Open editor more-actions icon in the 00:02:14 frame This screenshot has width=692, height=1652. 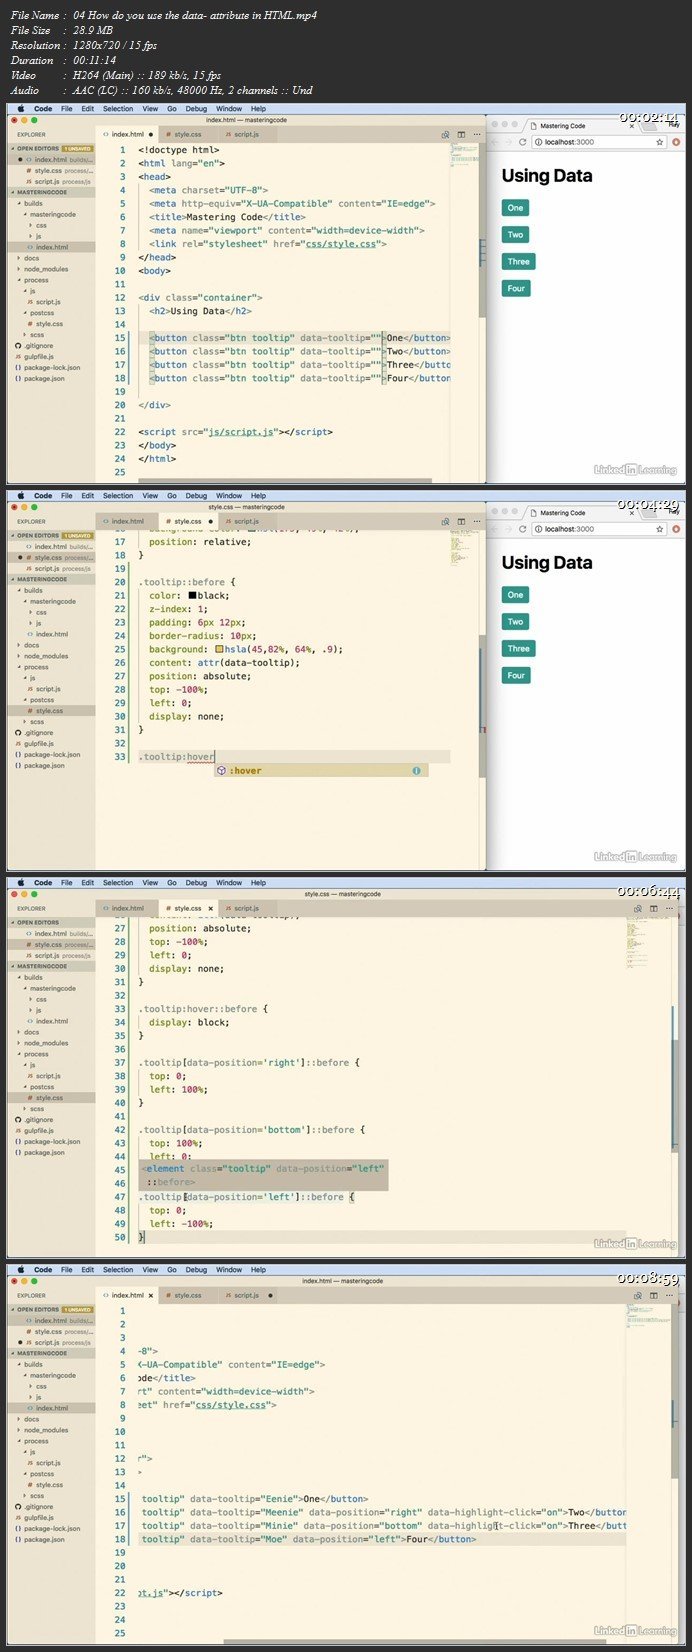477,133
